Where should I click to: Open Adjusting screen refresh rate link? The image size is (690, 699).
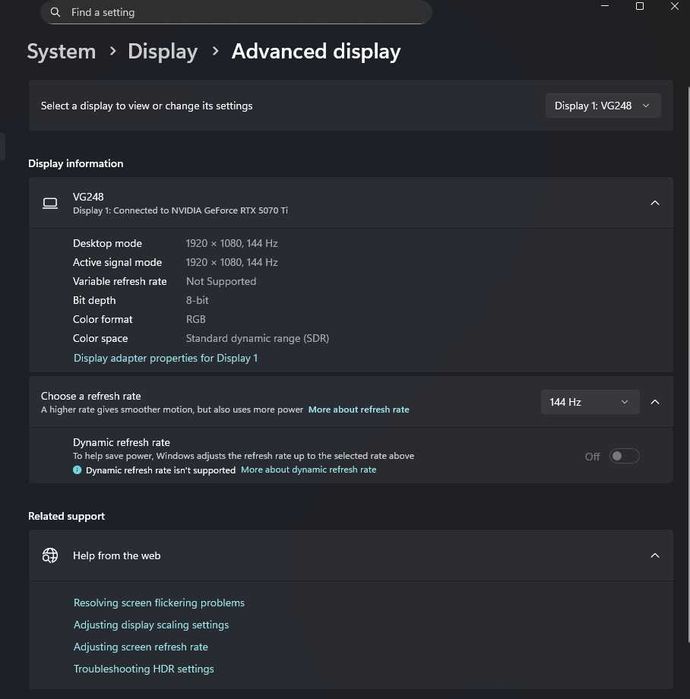pyautogui.click(x=140, y=647)
